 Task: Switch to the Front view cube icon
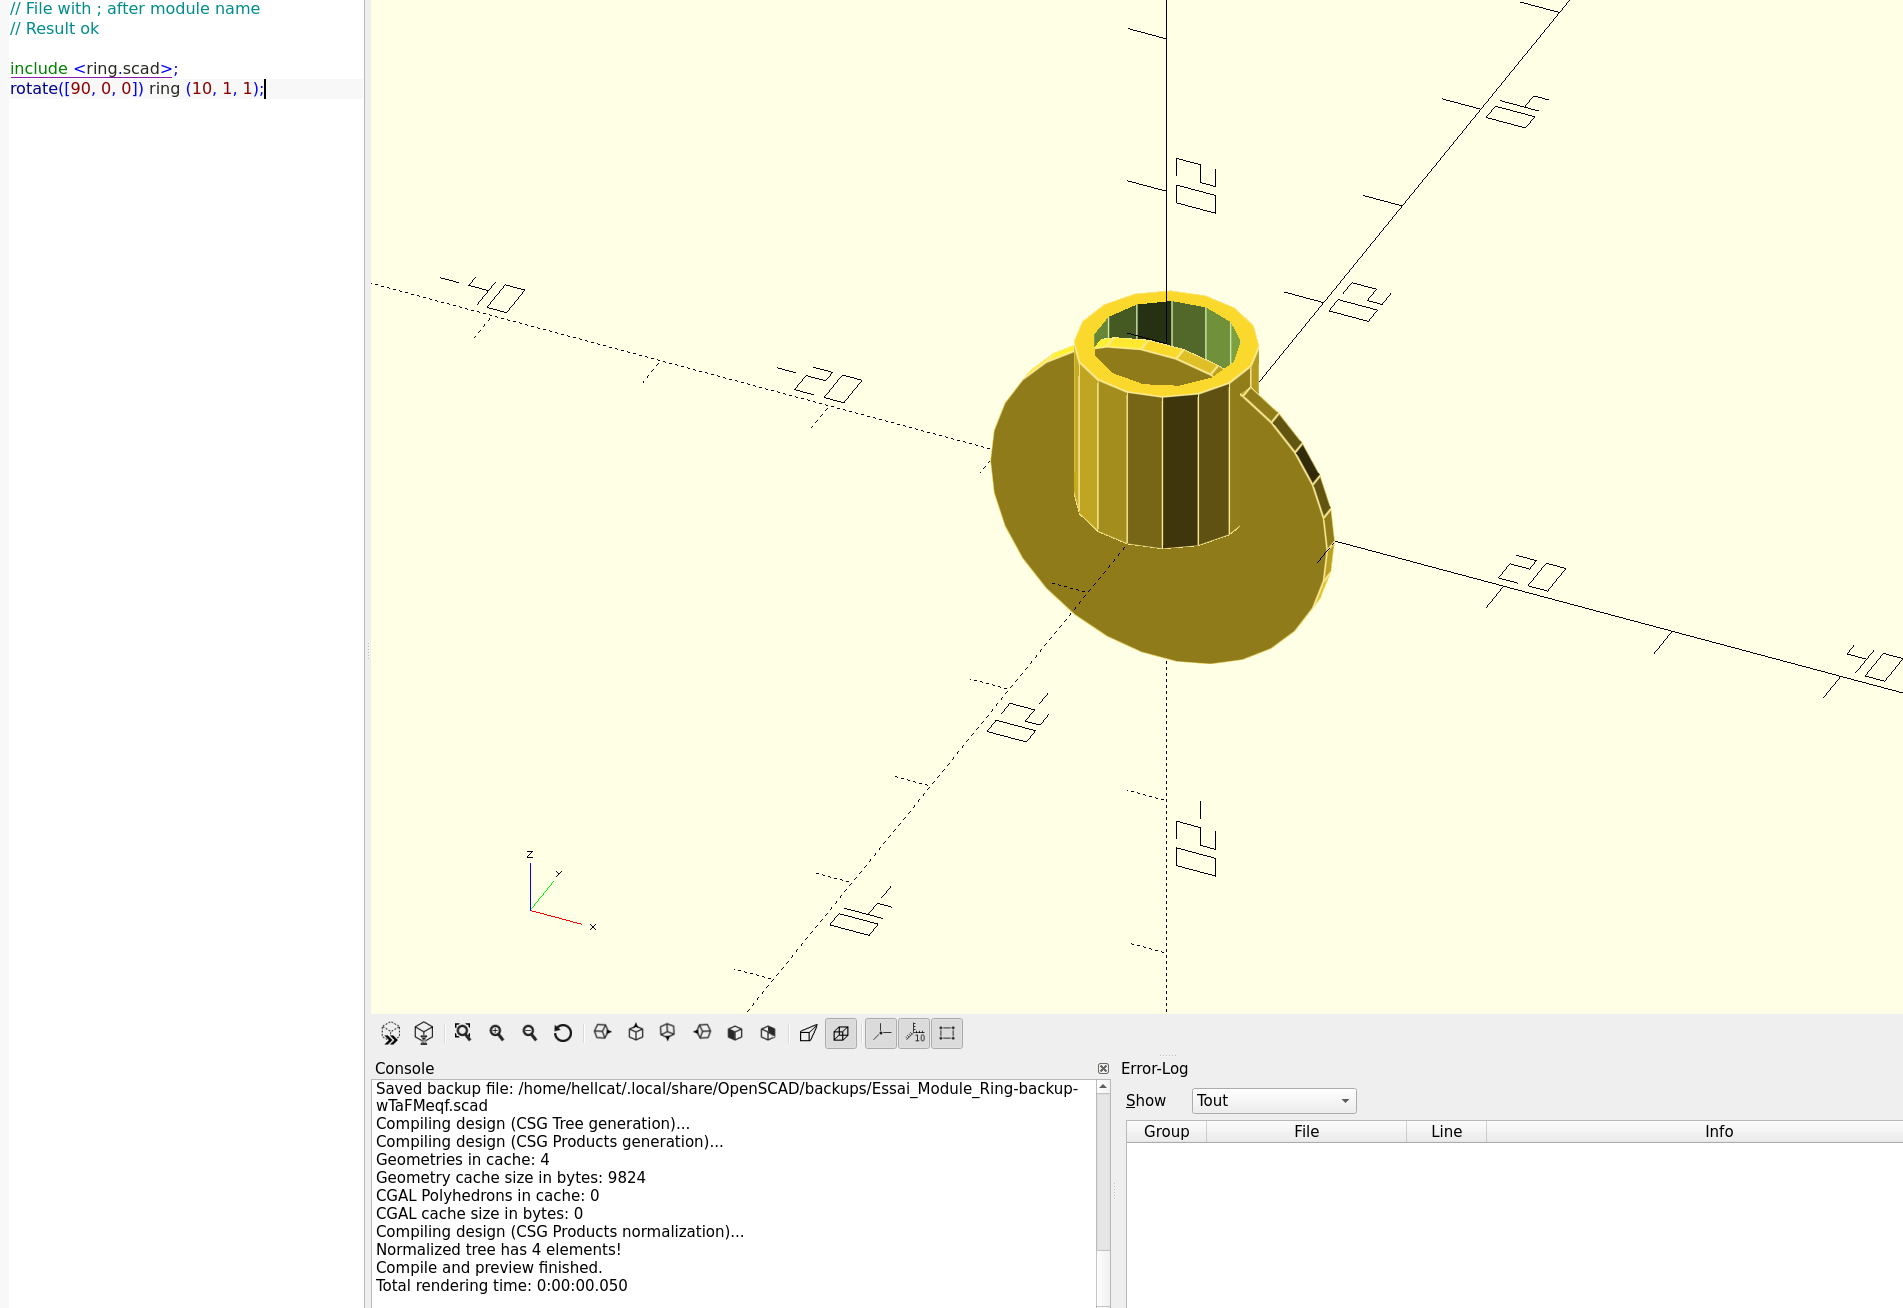click(735, 1033)
